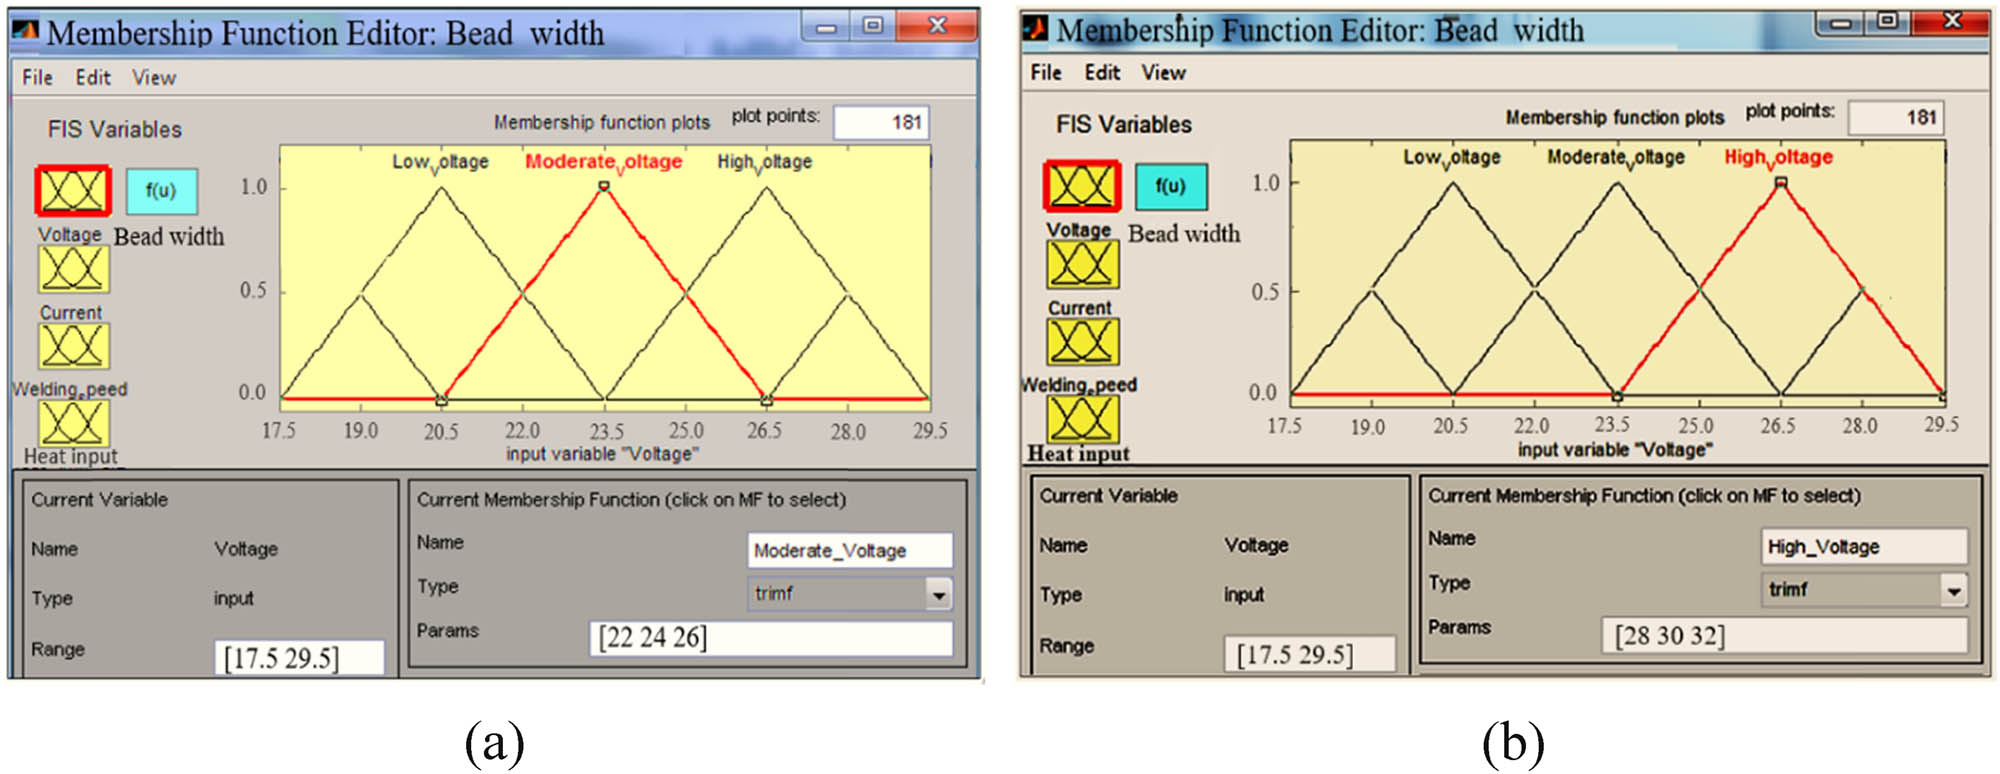Open View menu in right window (b)
The height and width of the screenshot is (774, 2000).
[1164, 72]
